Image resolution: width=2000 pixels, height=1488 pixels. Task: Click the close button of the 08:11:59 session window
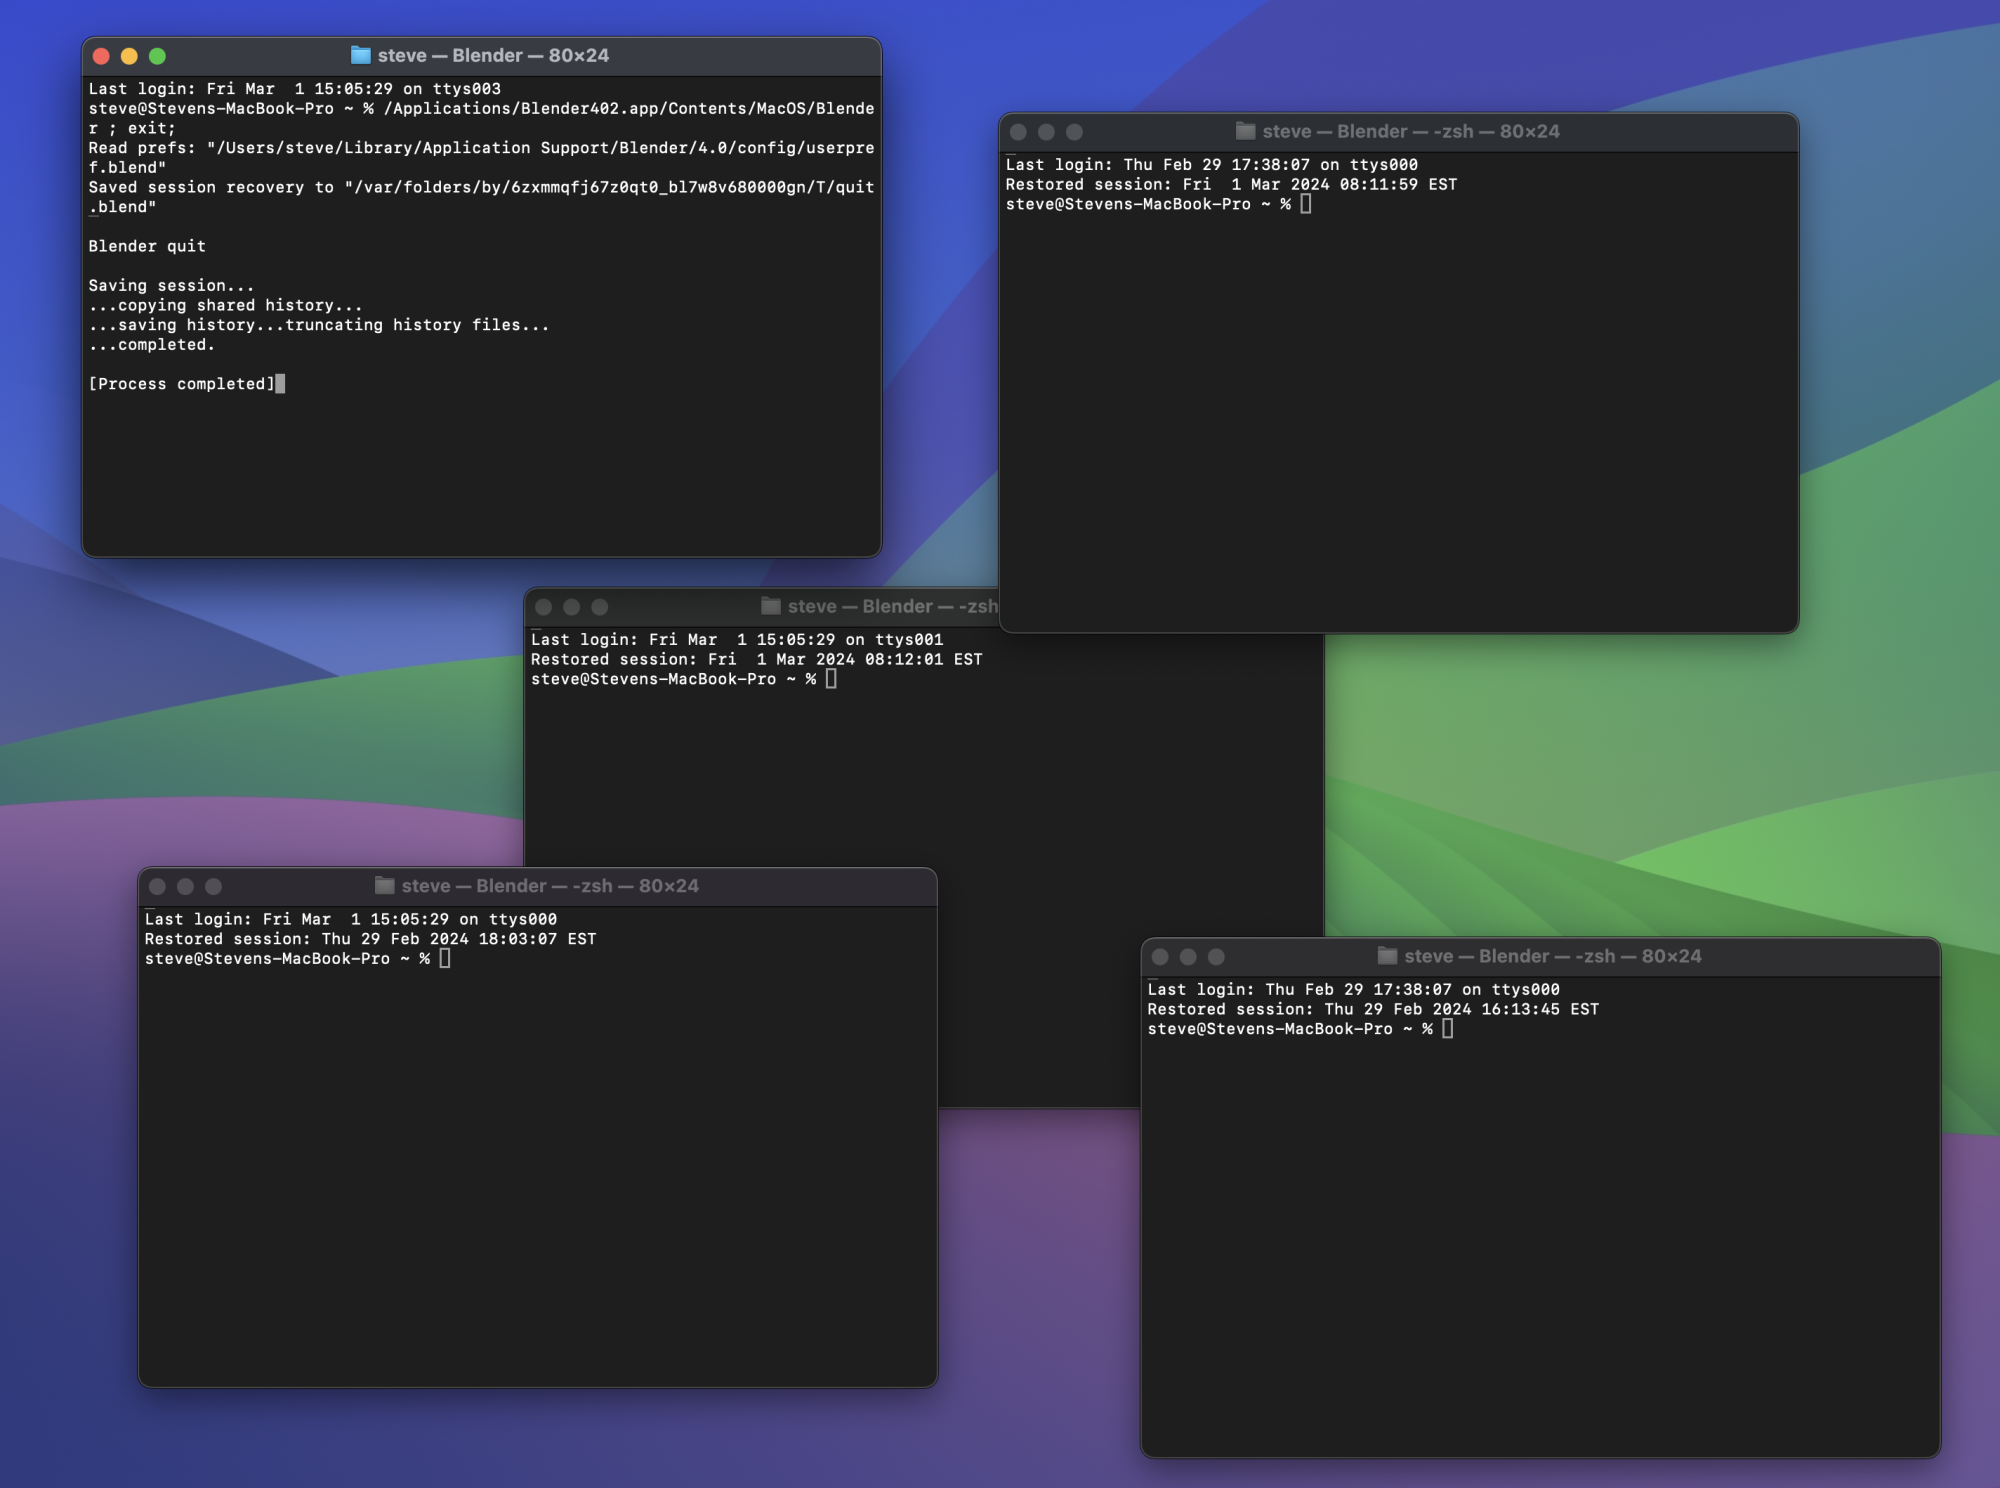(x=1018, y=132)
